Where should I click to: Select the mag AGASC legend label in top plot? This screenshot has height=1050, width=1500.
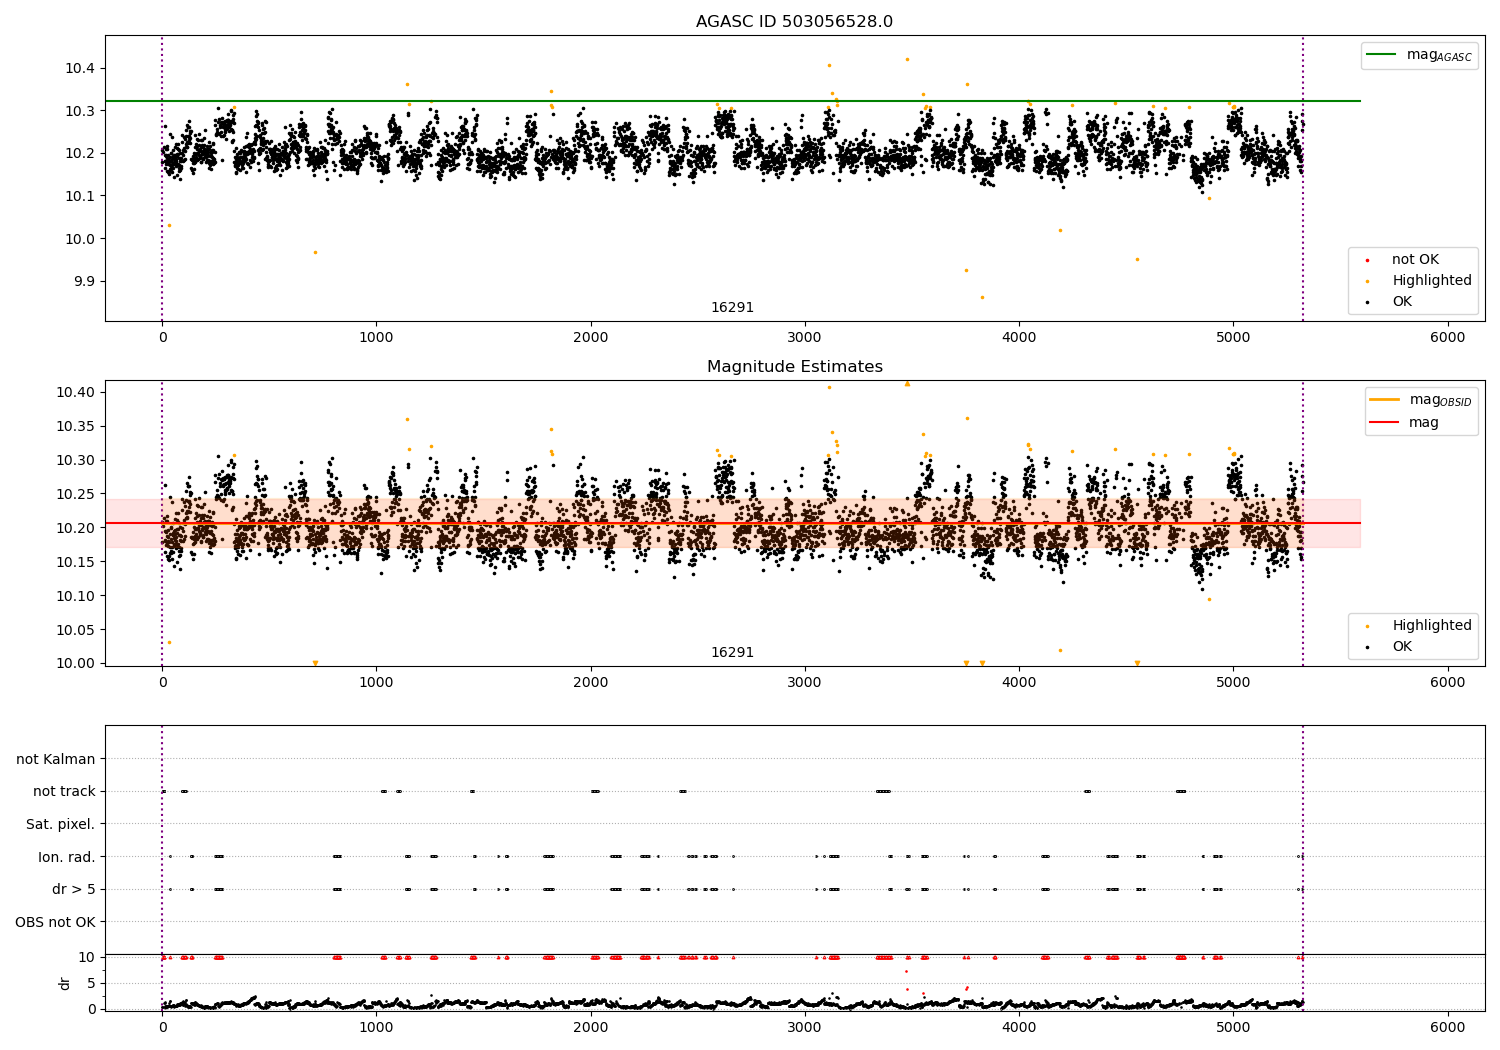pyautogui.click(x=1439, y=55)
